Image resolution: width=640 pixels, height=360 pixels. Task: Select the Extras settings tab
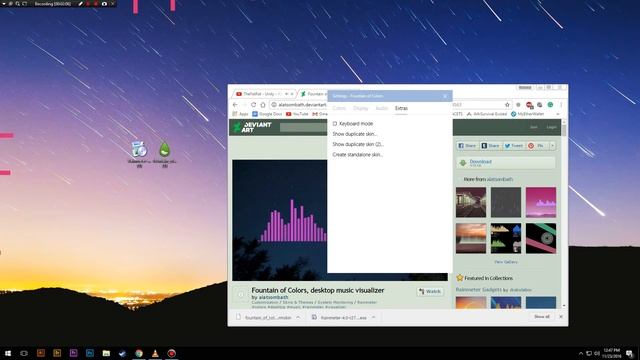pyautogui.click(x=401, y=108)
